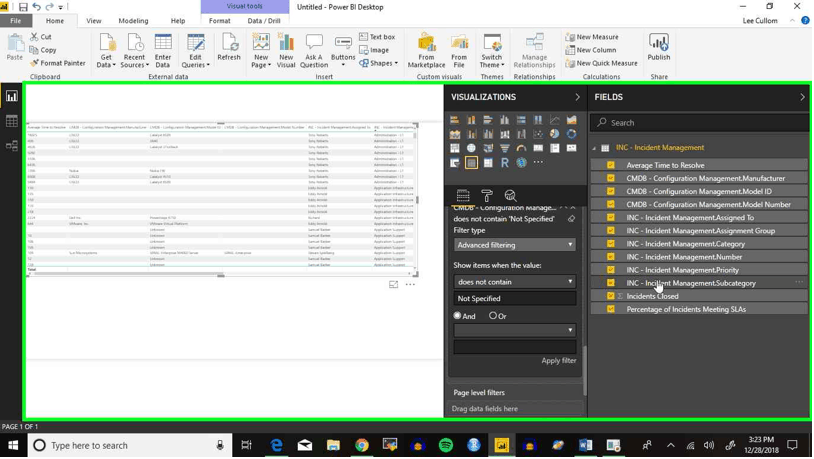Uncheck INC Incident Management.Category field

click(610, 244)
